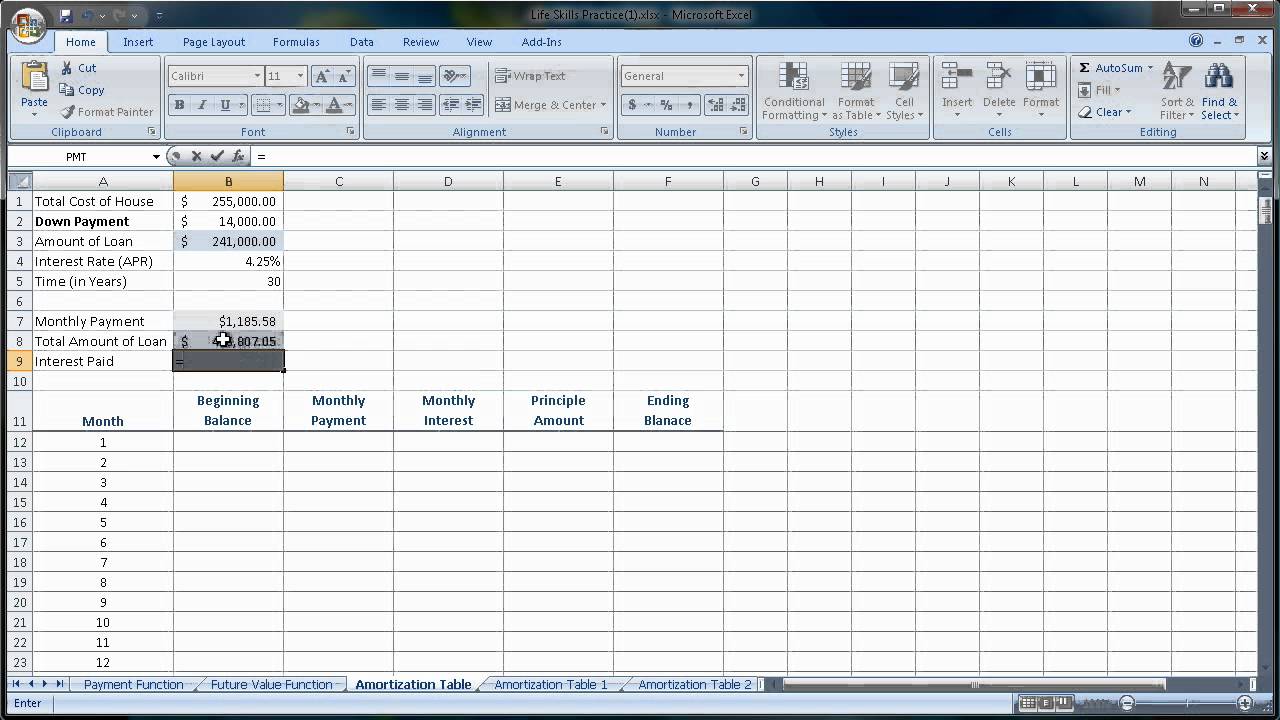
Task: Increase font size with Grow Font
Action: (x=322, y=76)
